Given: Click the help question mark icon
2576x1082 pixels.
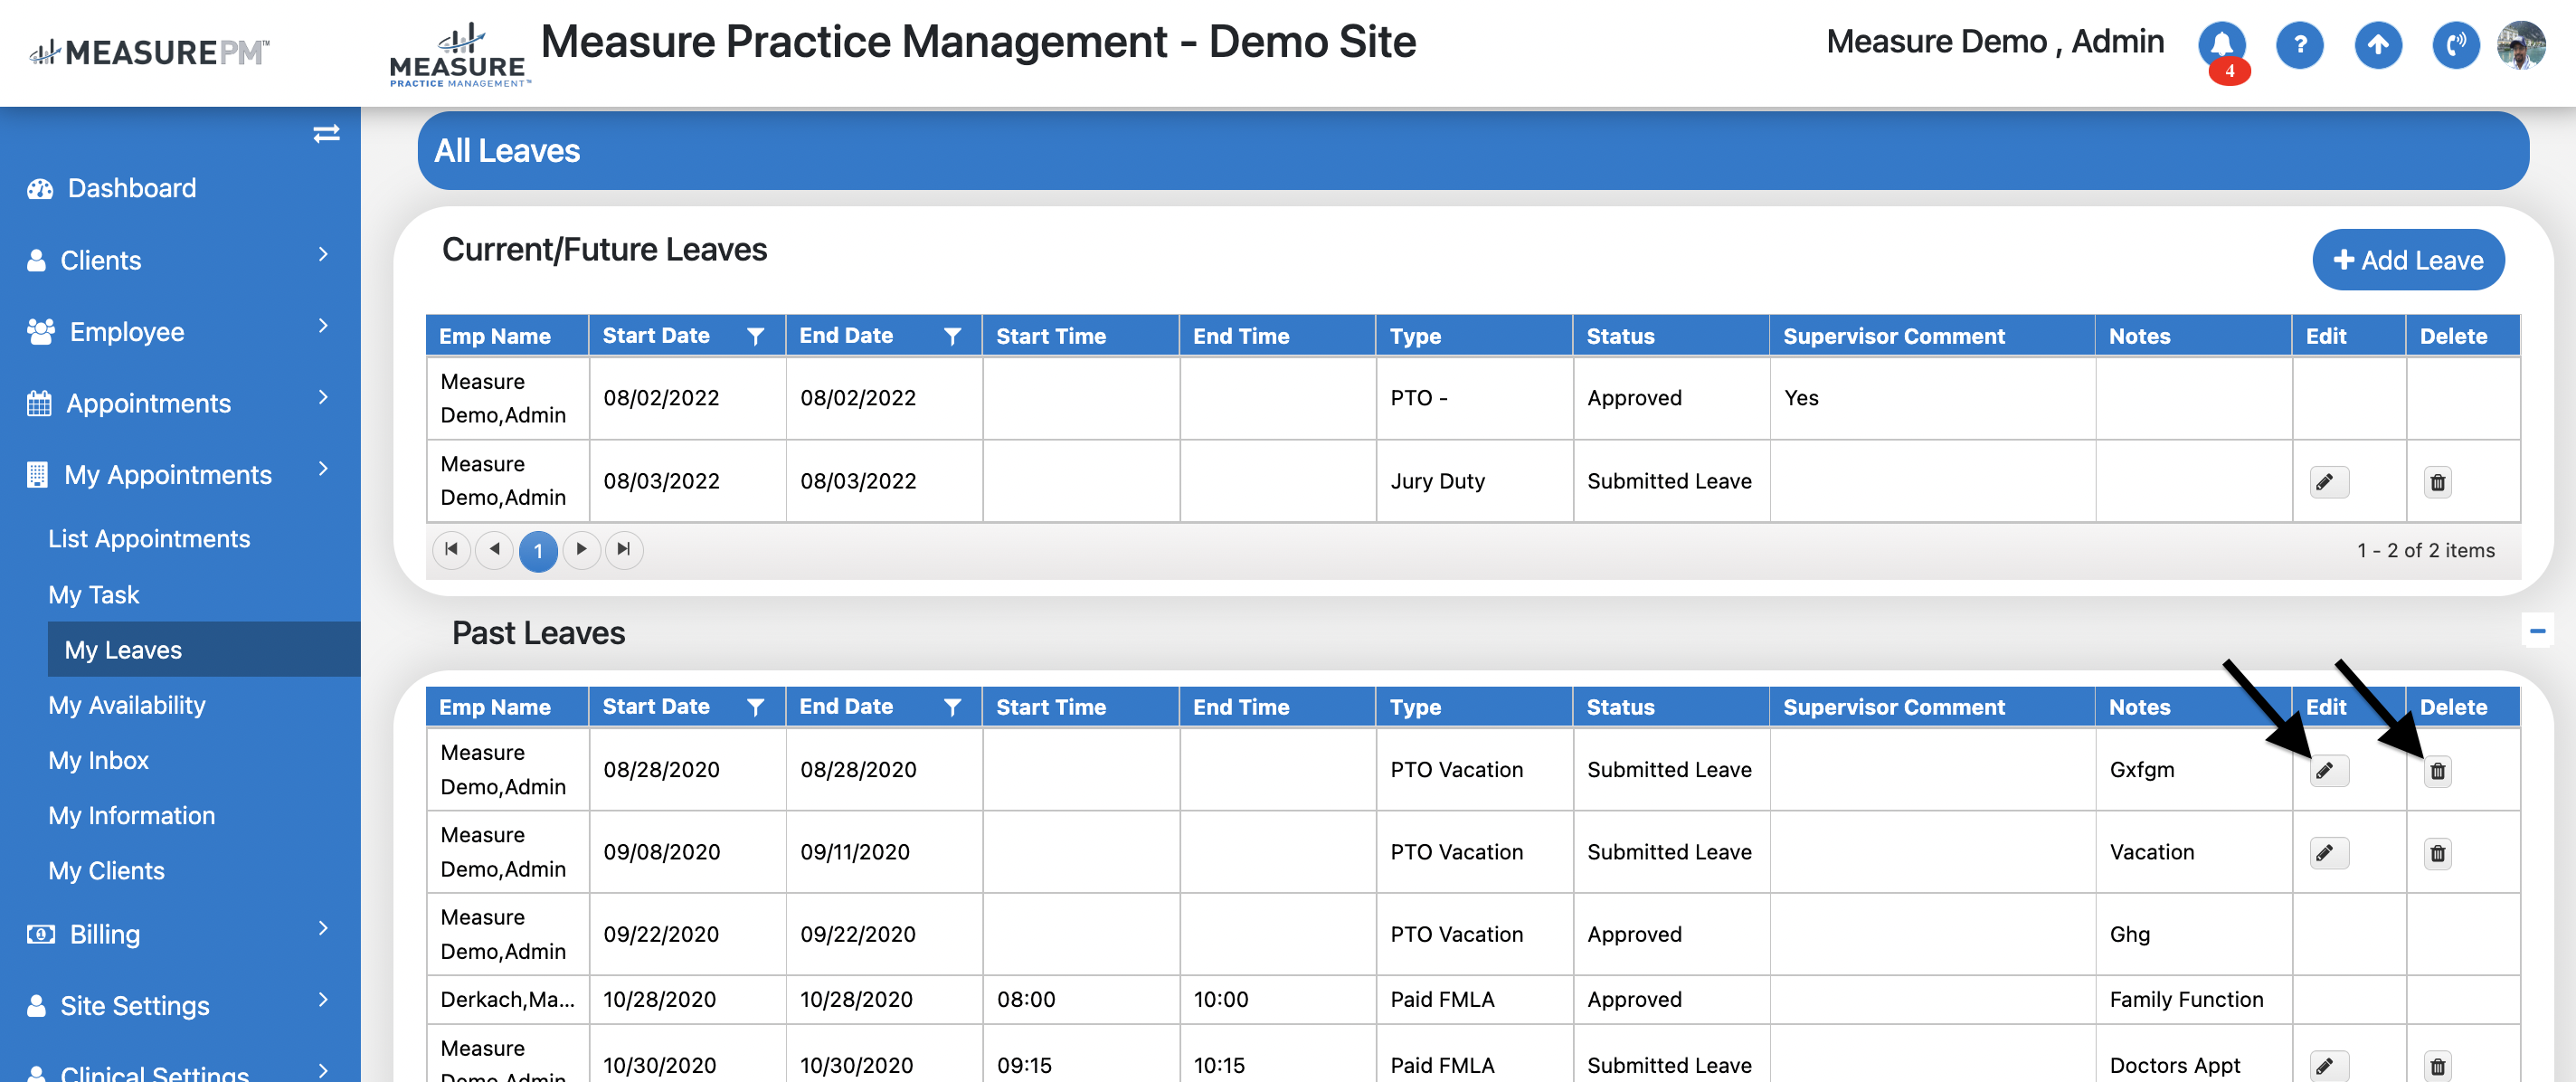Looking at the screenshot, I should (x=2299, y=45).
